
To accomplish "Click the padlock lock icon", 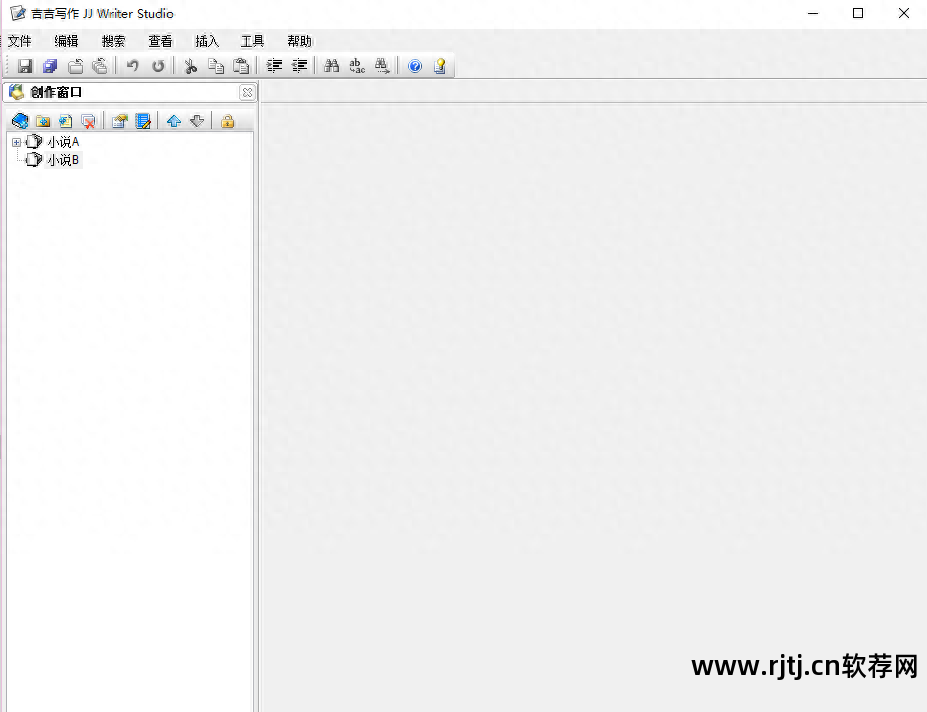I will tap(228, 121).
